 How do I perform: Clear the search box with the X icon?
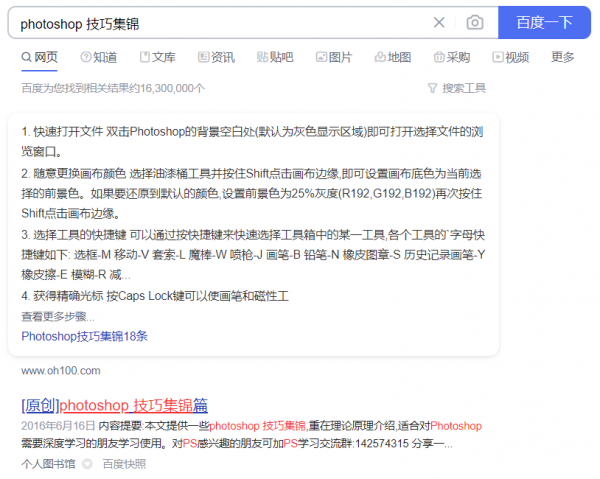(439, 22)
